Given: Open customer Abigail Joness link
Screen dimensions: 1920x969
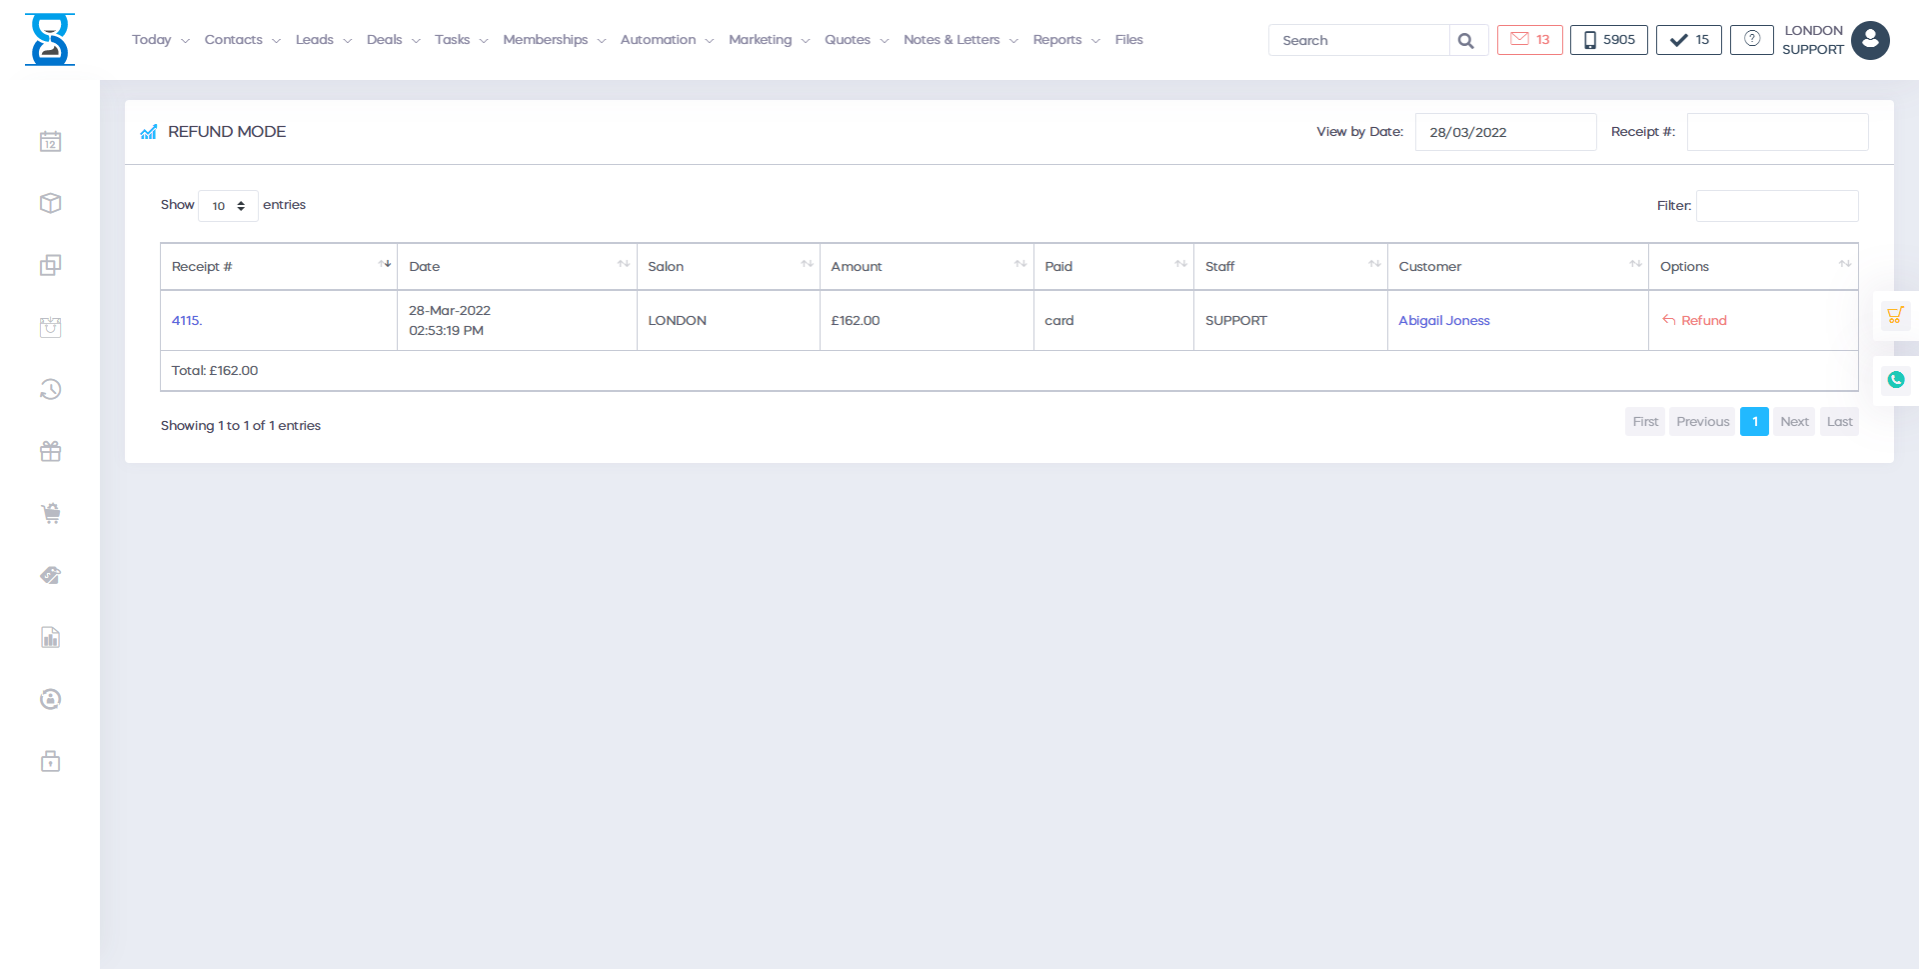Looking at the screenshot, I should [x=1443, y=321].
